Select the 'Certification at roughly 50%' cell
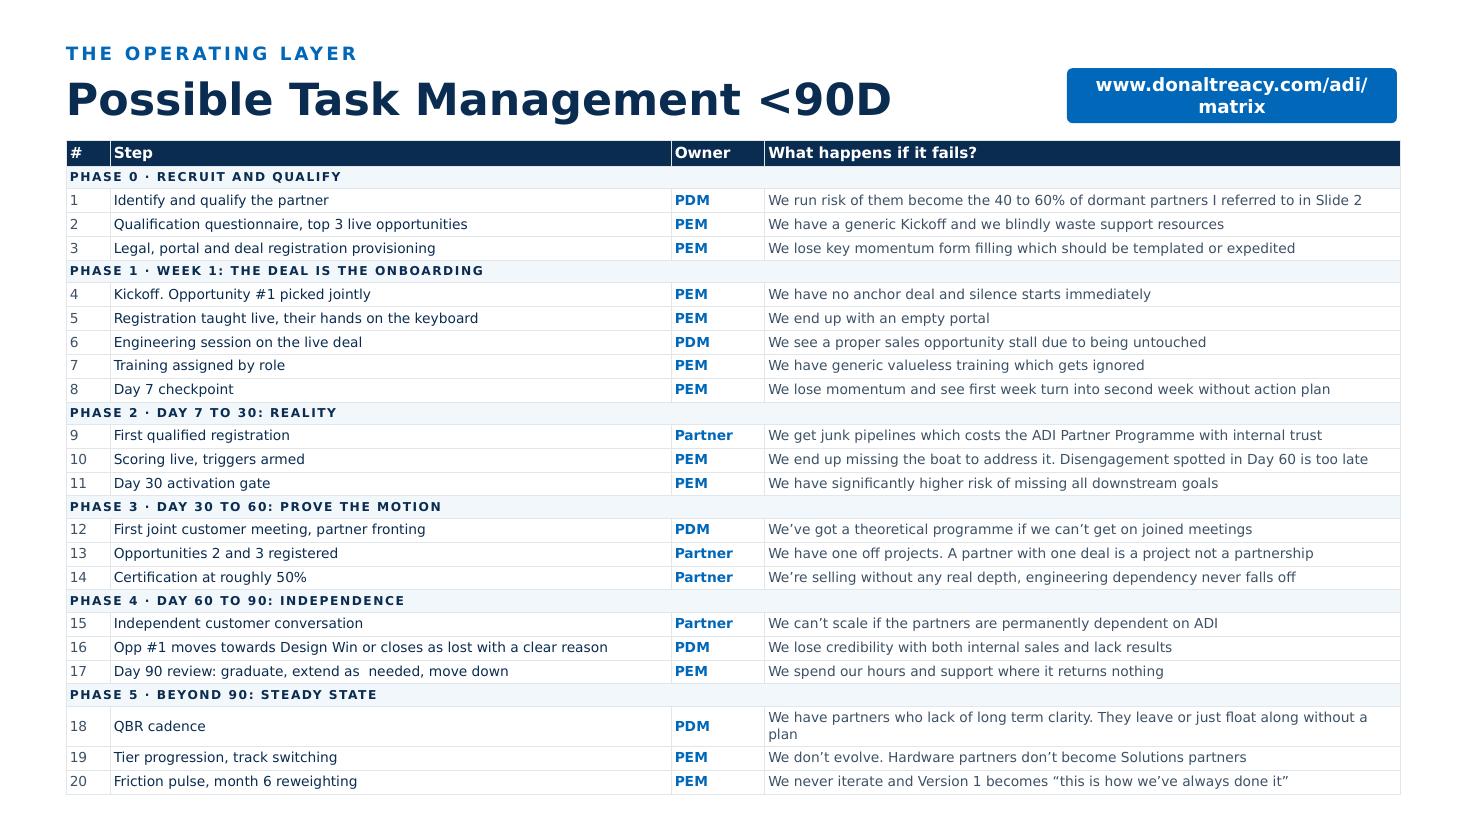 point(390,578)
